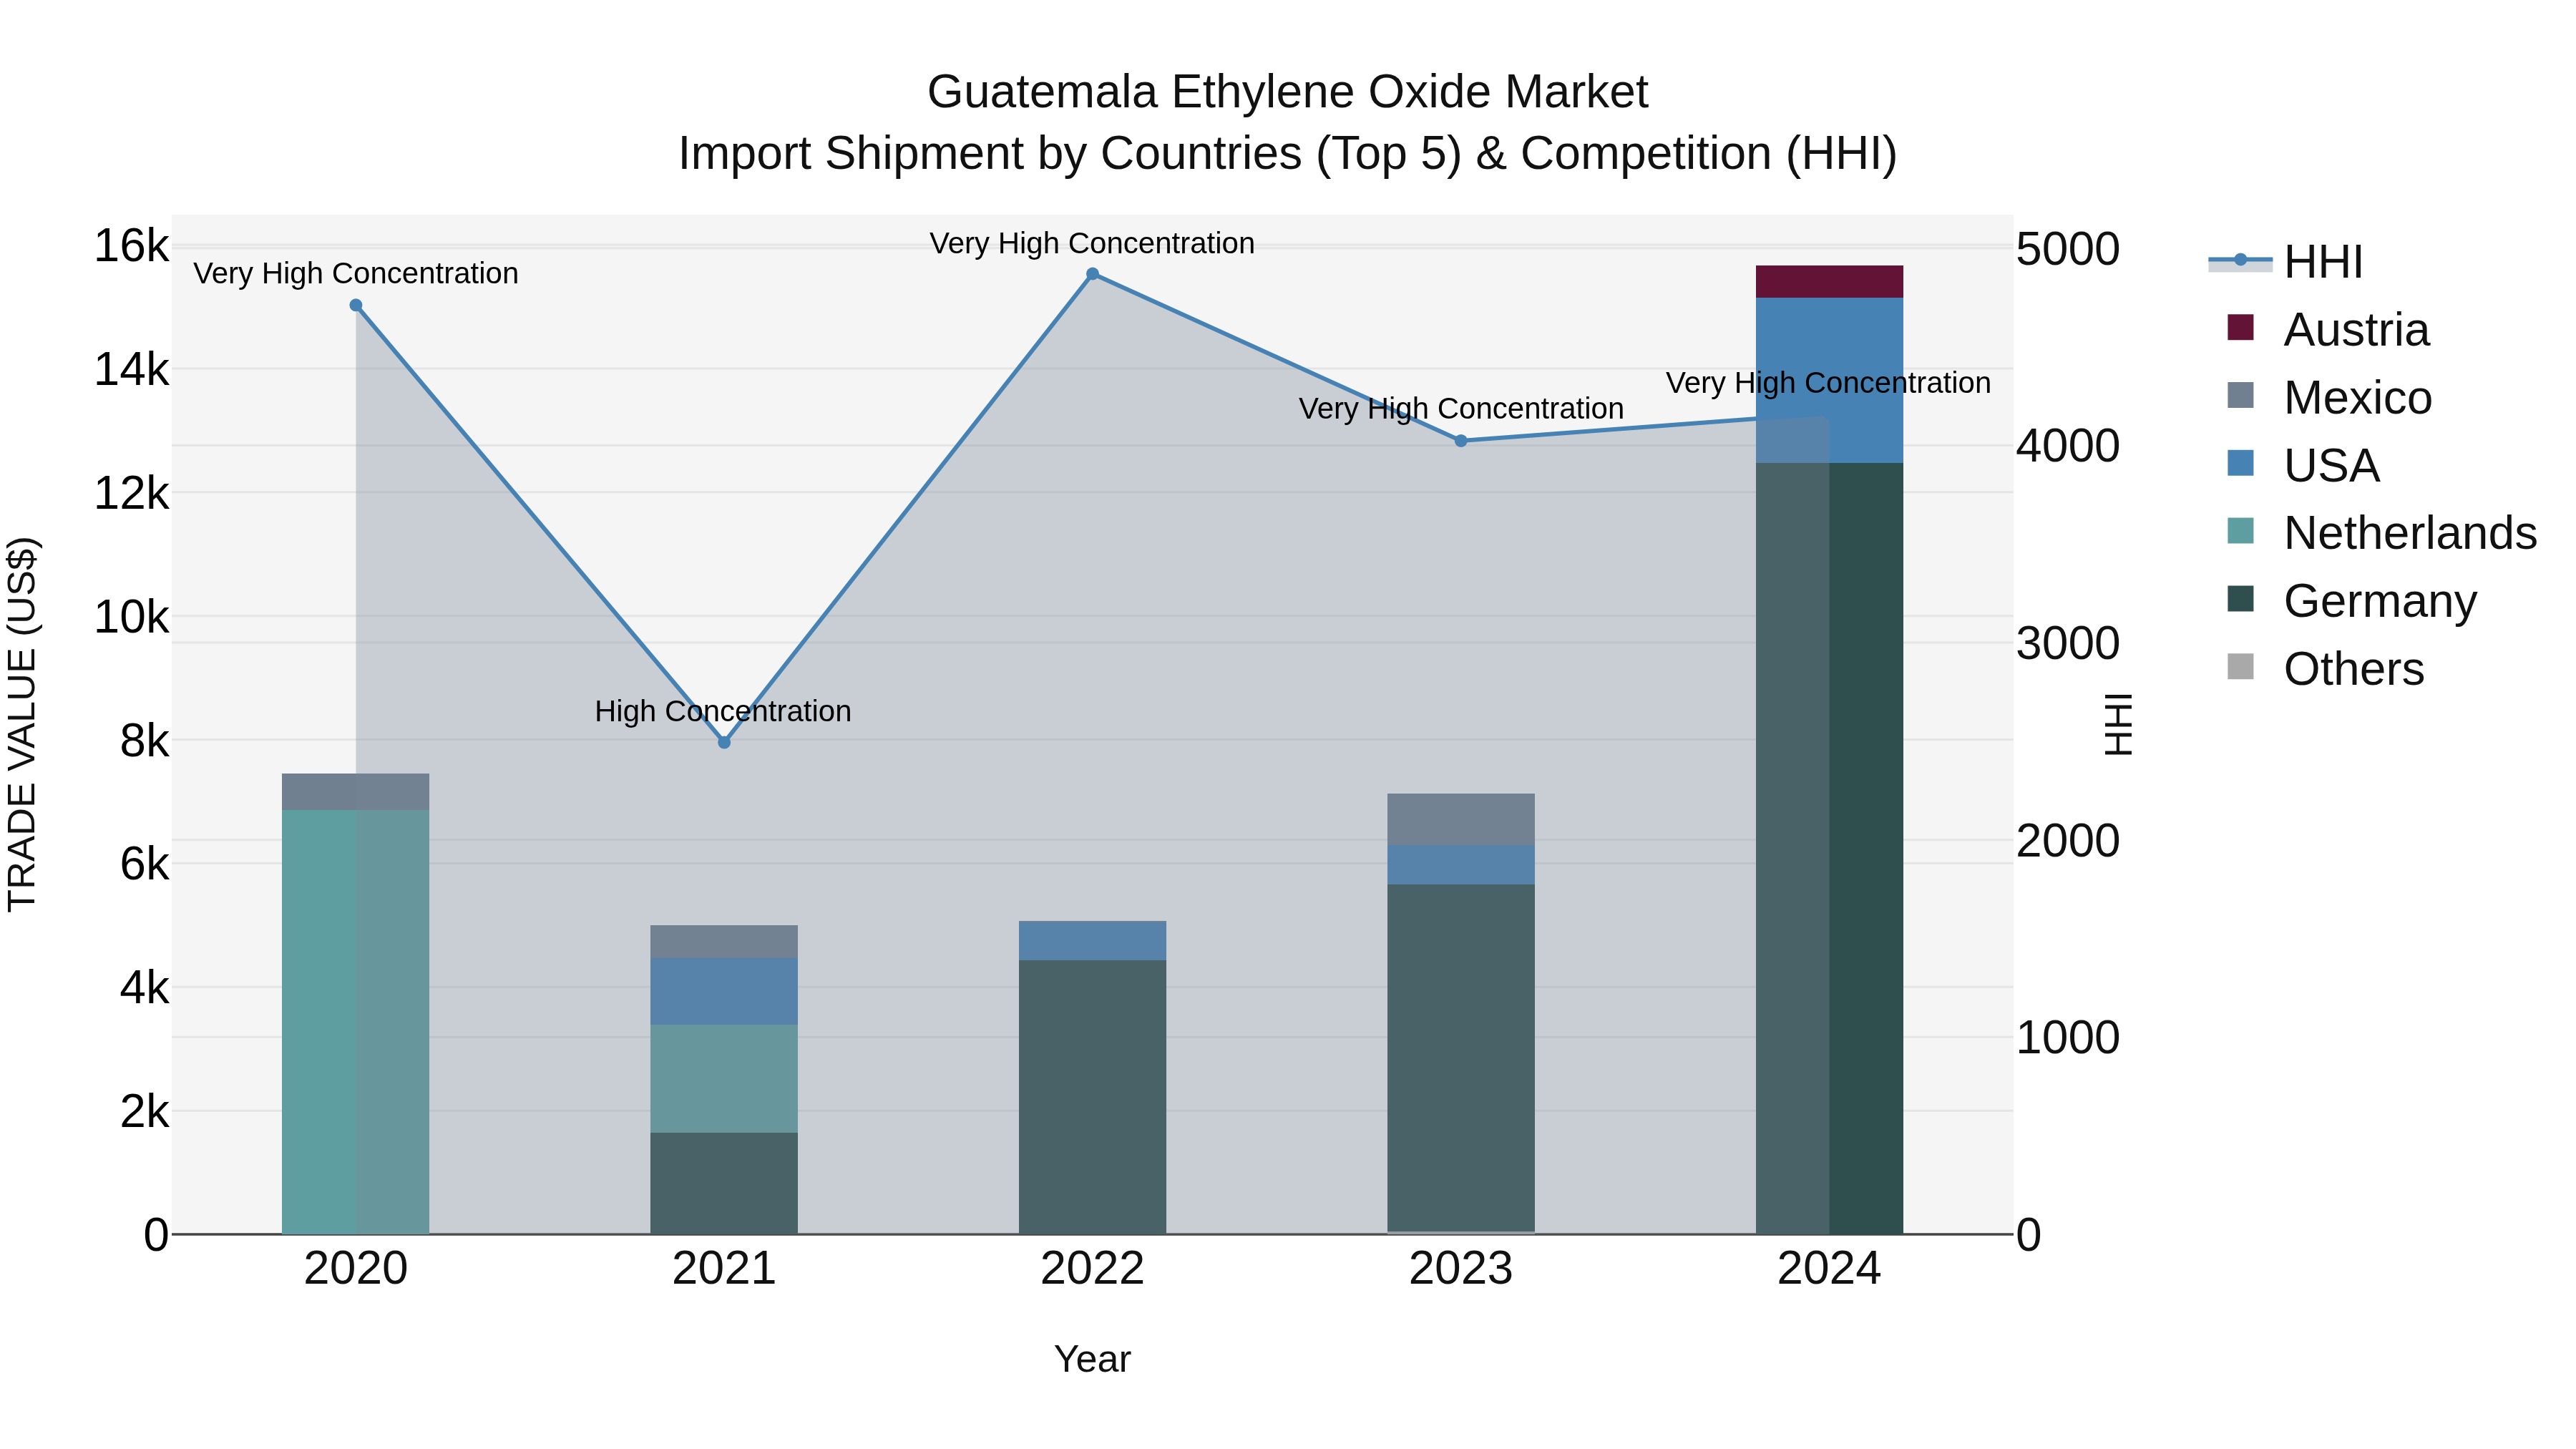Click the '10k' left axis tick
Image resolution: width=2576 pixels, height=1449 pixels.
pos(131,617)
